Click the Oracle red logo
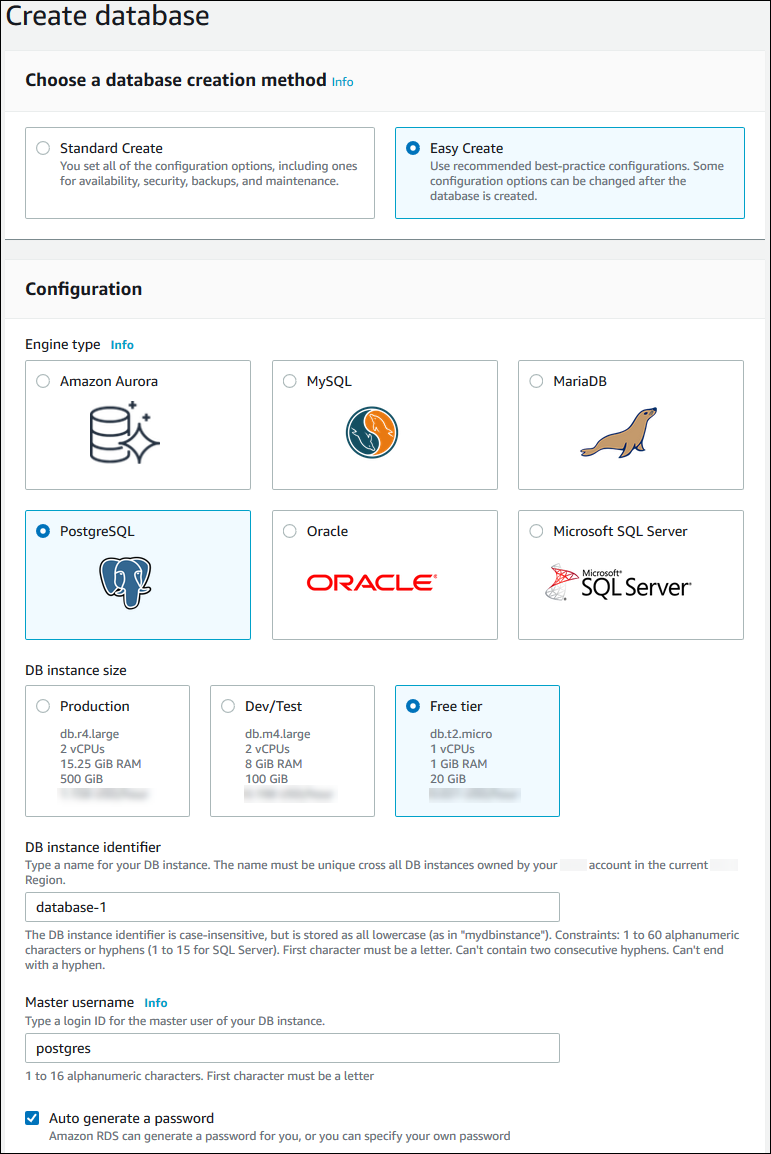This screenshot has height=1154, width=771. [x=371, y=582]
